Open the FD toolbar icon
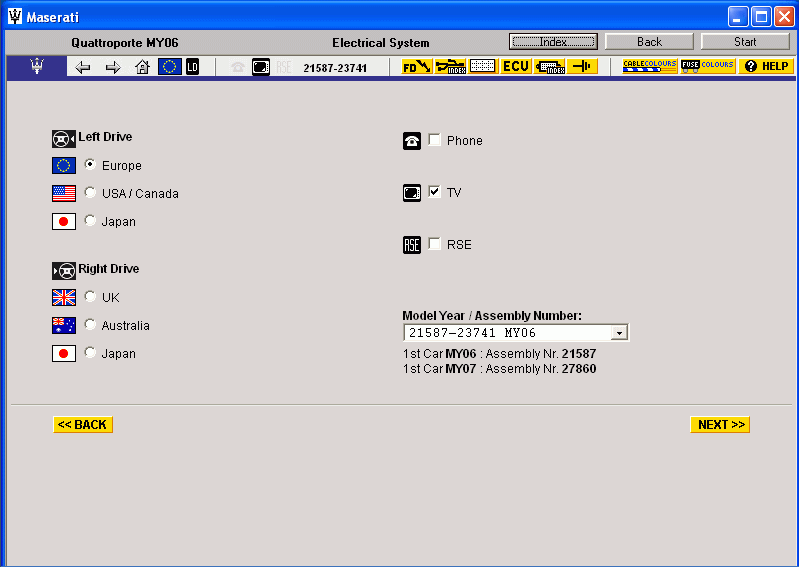This screenshot has width=799, height=567. [416, 67]
